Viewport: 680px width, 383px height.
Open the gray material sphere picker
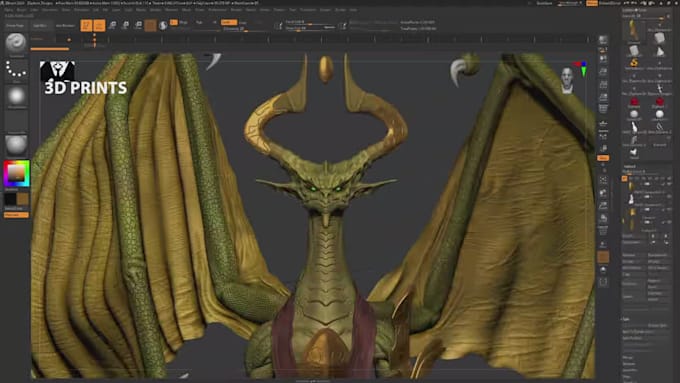click(16, 145)
